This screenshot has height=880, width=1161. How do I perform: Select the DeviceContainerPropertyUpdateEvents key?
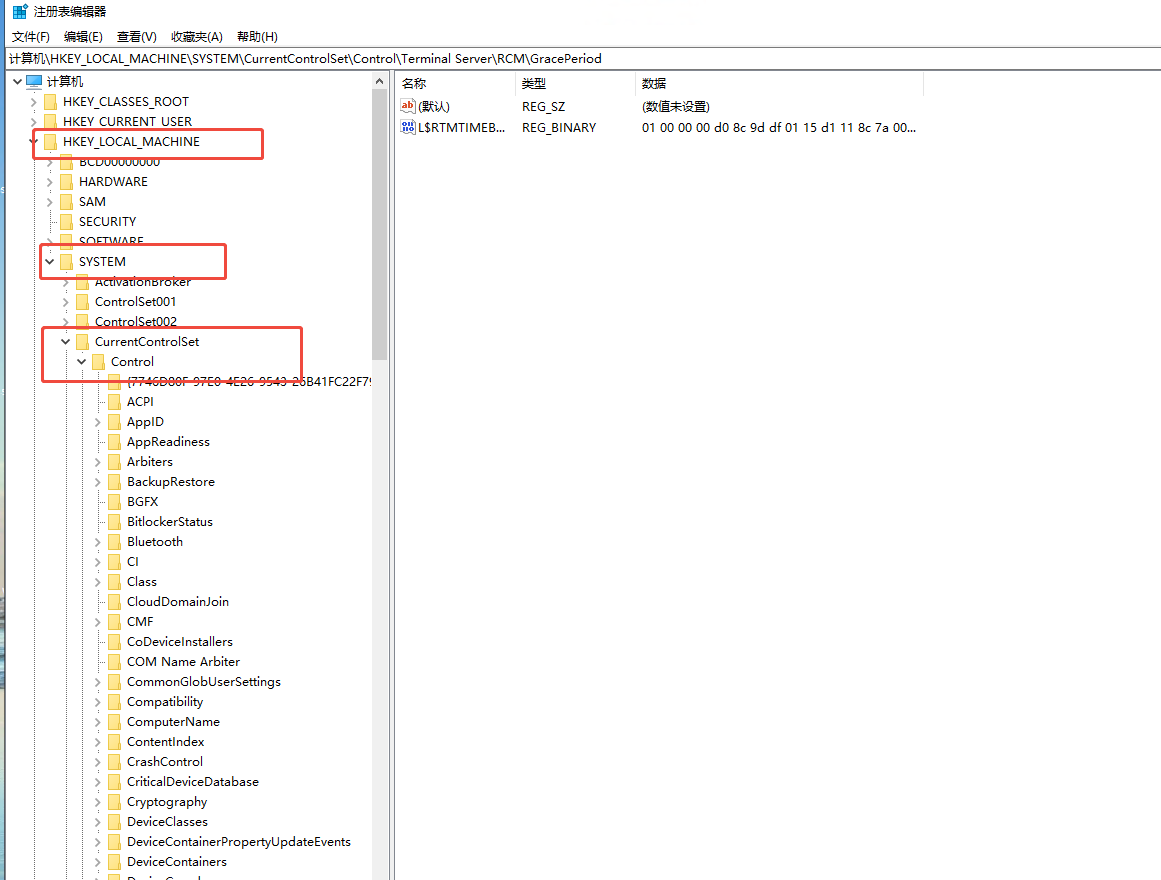(x=239, y=841)
